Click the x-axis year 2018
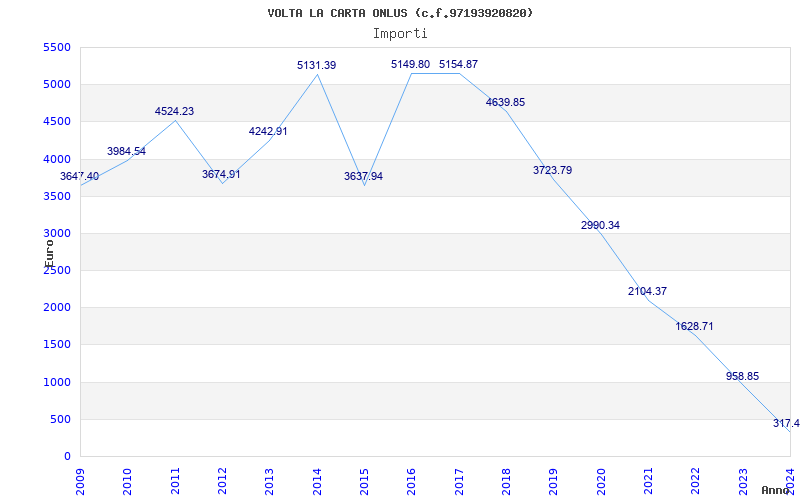The width and height of the screenshot is (800, 500). click(506, 482)
